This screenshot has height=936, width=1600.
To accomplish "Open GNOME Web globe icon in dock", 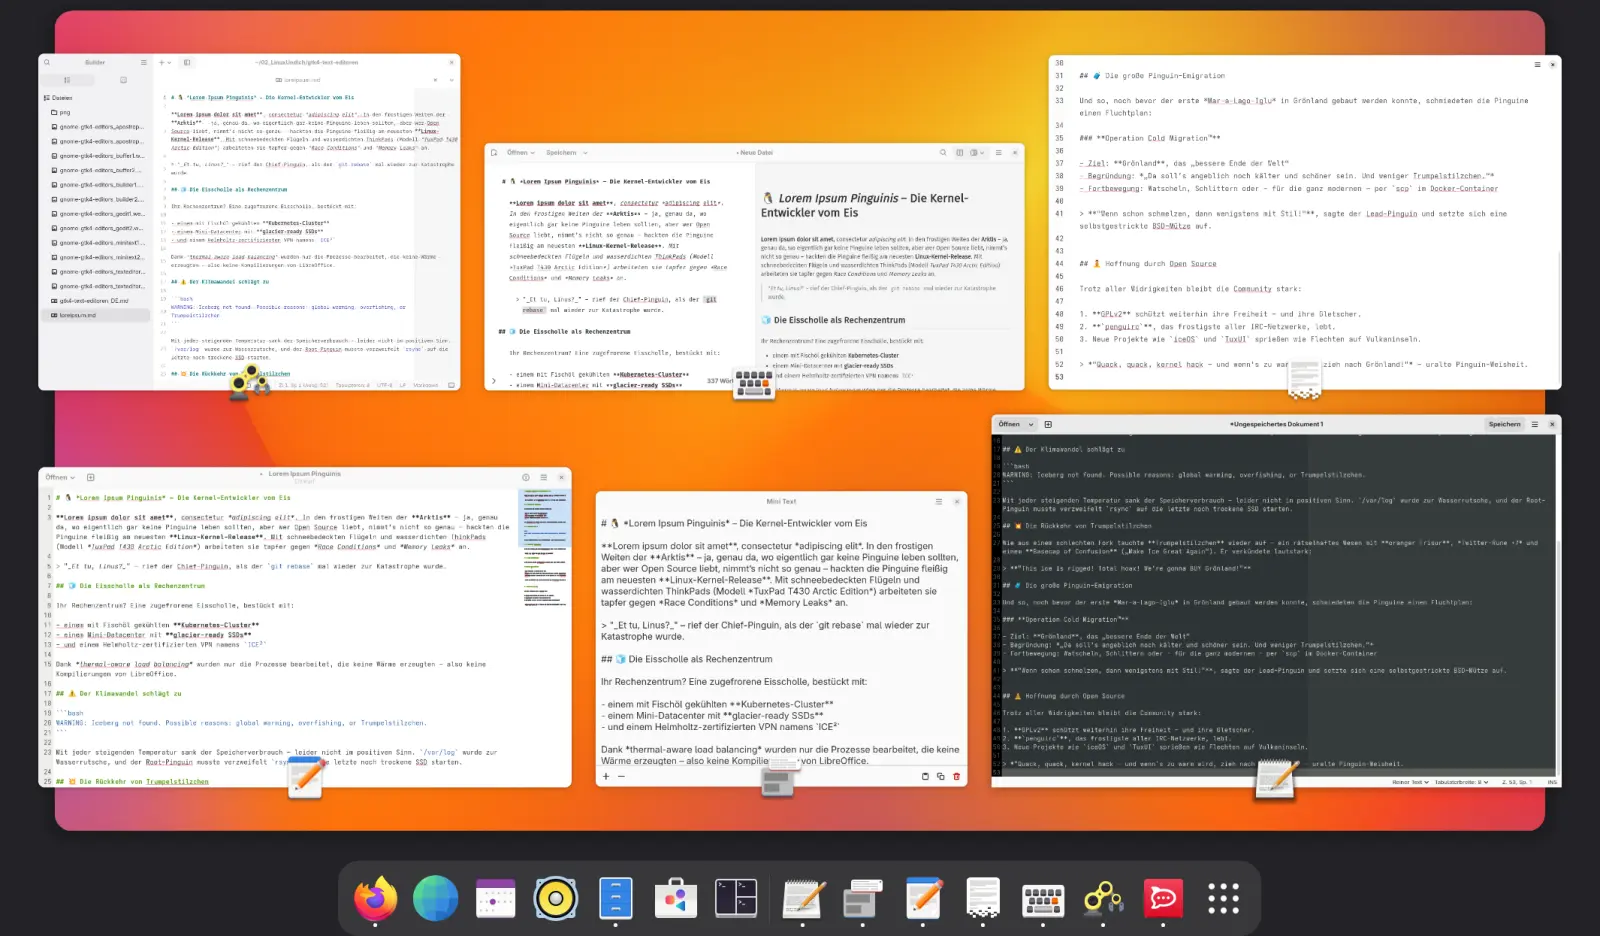I will click(x=435, y=898).
